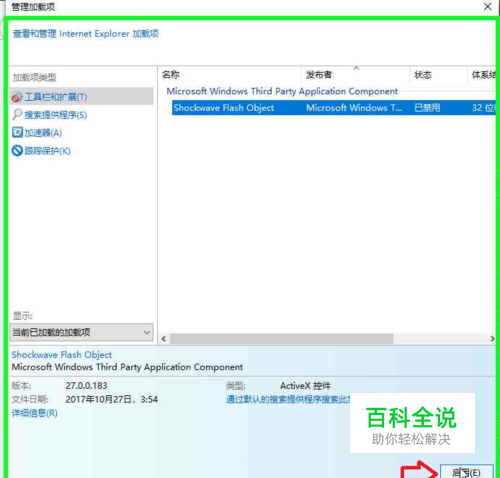The width and height of the screenshot is (500, 478).
Task: Open the 详细信息(R) link
Action: pos(35,413)
